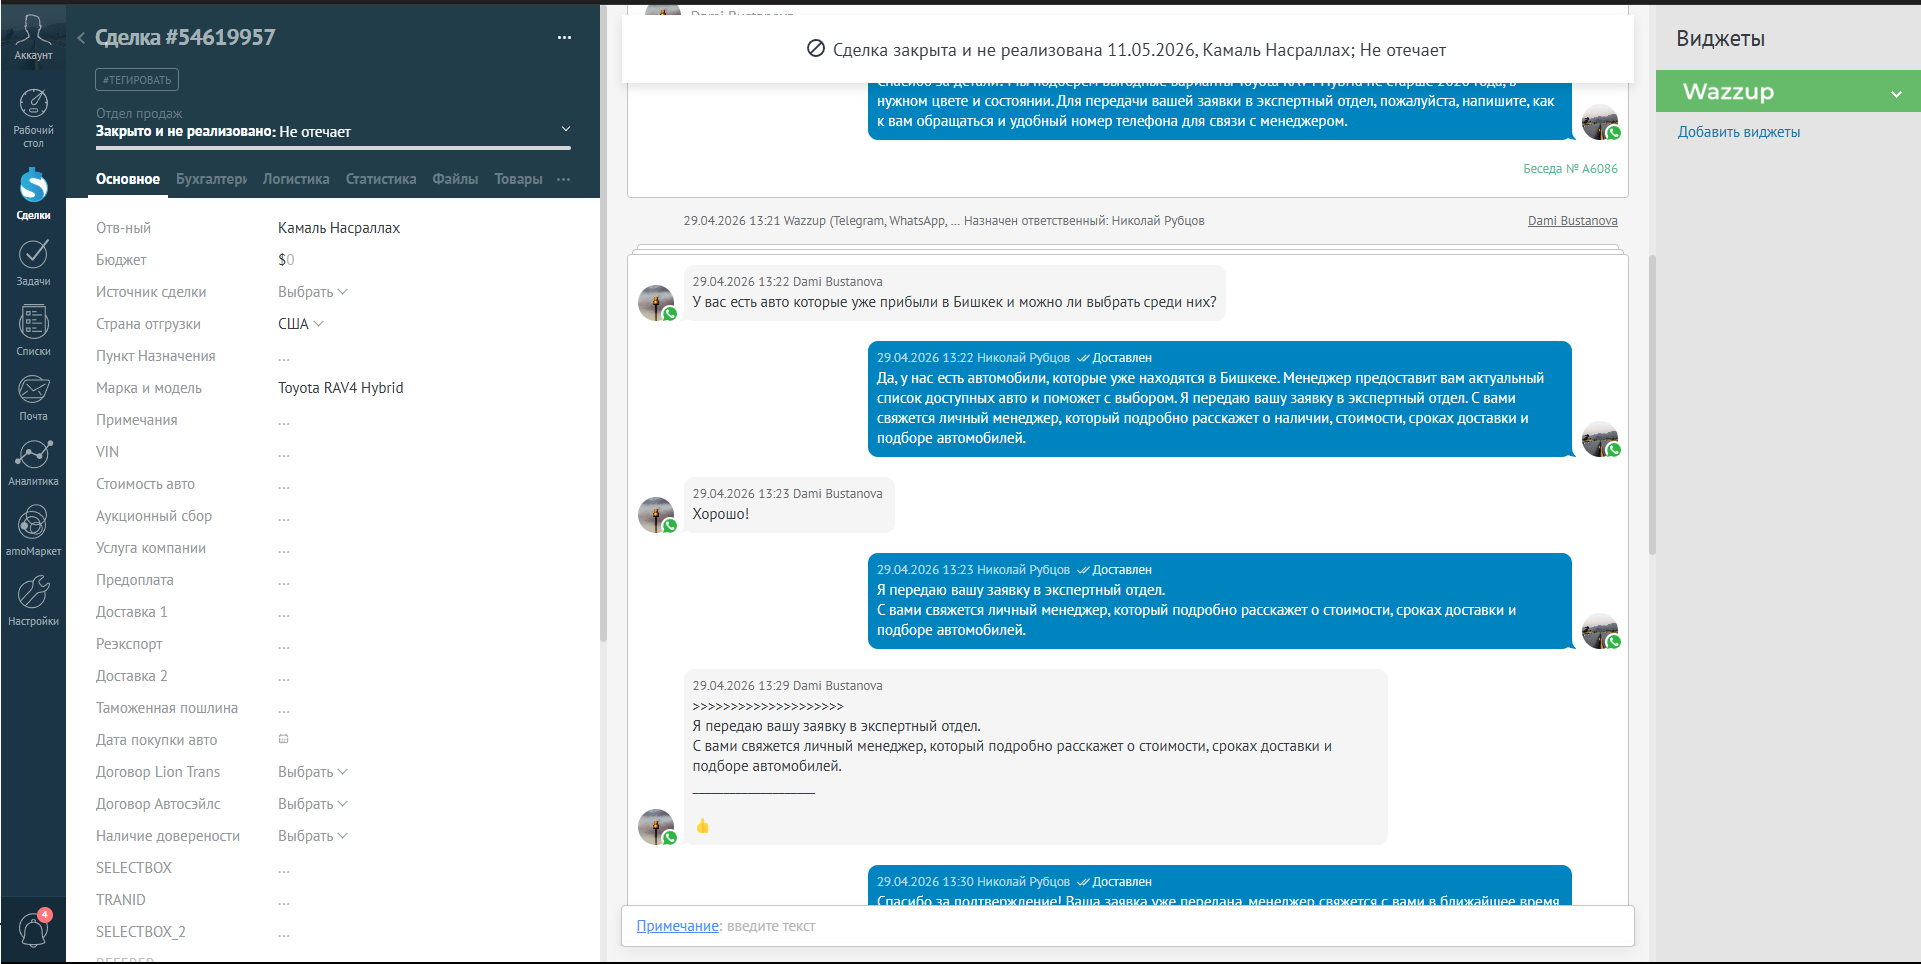The image size is (1921, 964).
Task: Click the 'Беседа № A6086' conversation label
Action: pyautogui.click(x=1570, y=169)
